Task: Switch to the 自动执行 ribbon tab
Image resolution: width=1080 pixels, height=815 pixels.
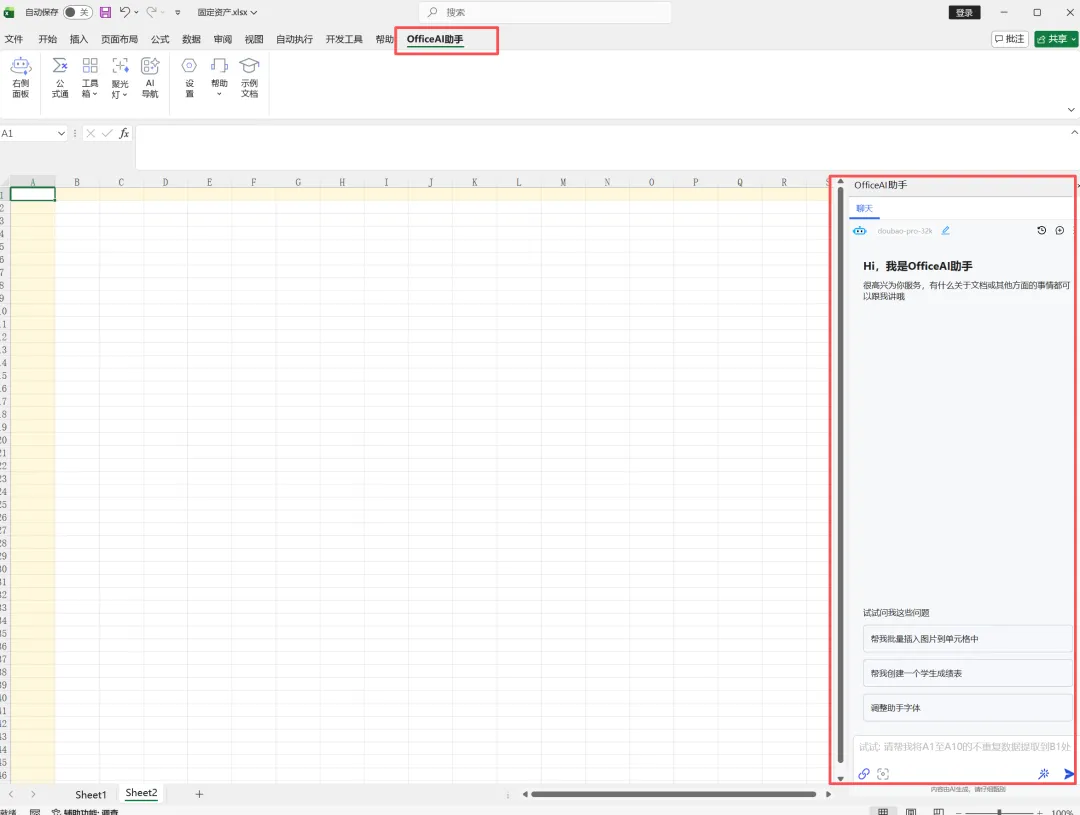Action: [294, 39]
